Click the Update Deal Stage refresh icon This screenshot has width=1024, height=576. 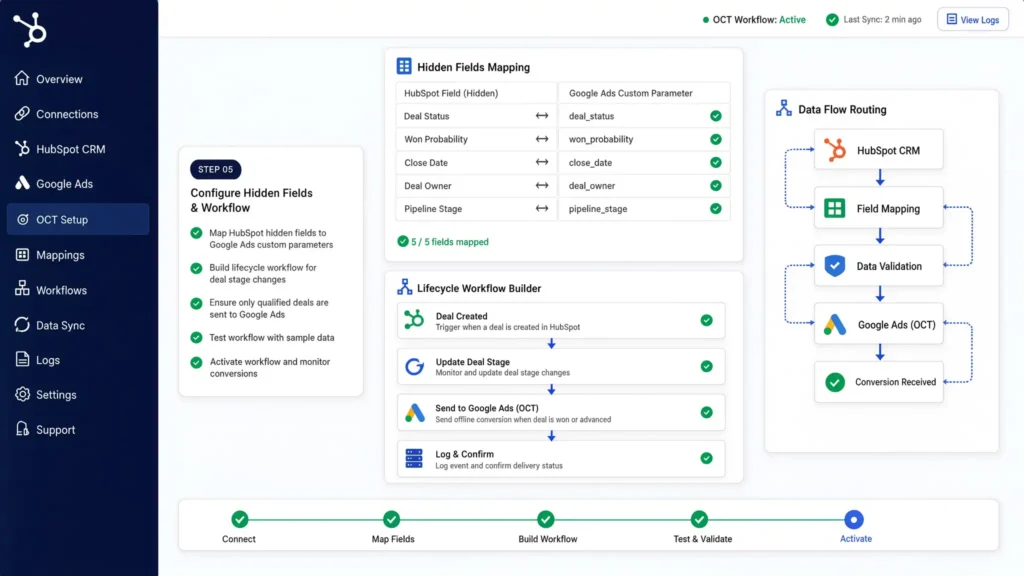tap(414, 366)
